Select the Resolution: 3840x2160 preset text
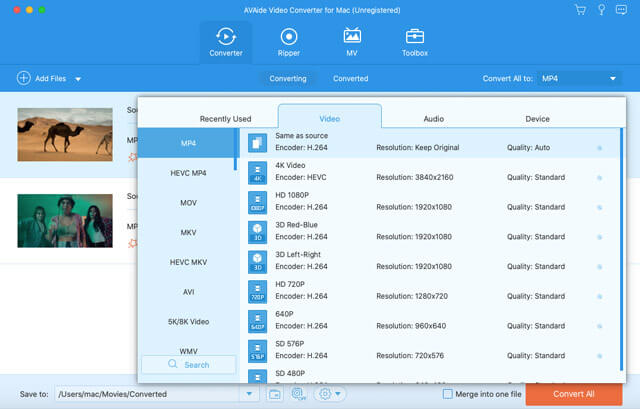This screenshot has width=640, height=409. [x=415, y=177]
